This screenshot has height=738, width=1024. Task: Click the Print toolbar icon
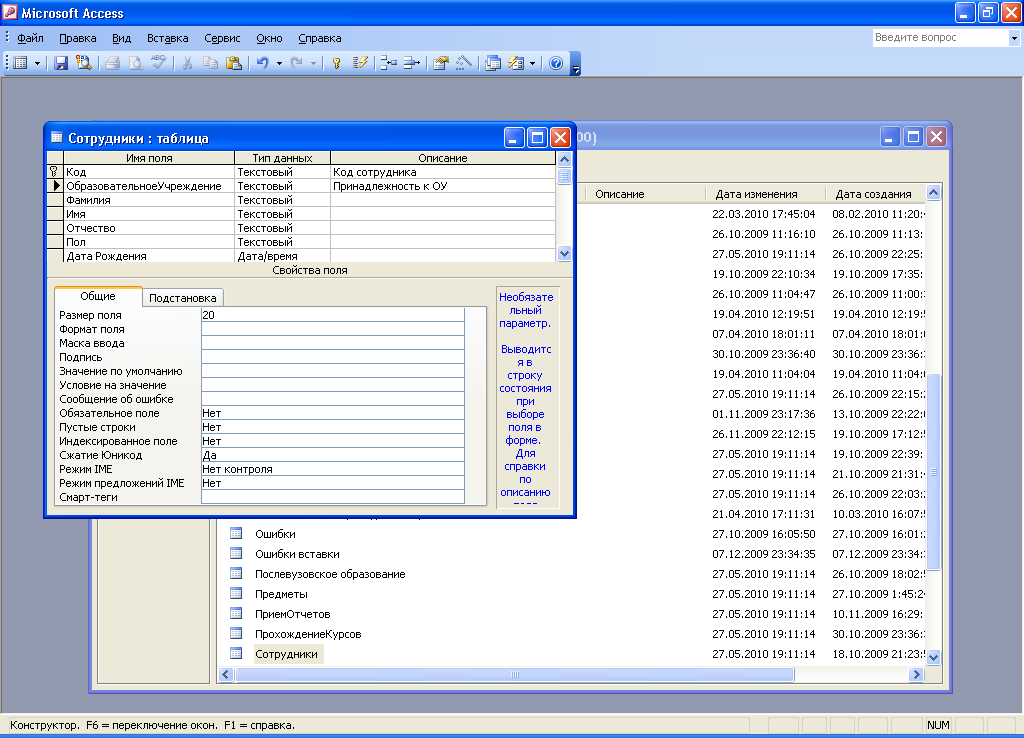point(112,63)
